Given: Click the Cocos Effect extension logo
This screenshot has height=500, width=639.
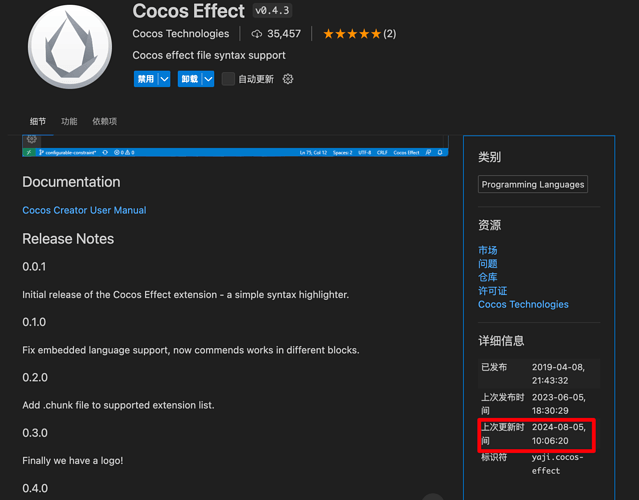Looking at the screenshot, I should 70,46.
